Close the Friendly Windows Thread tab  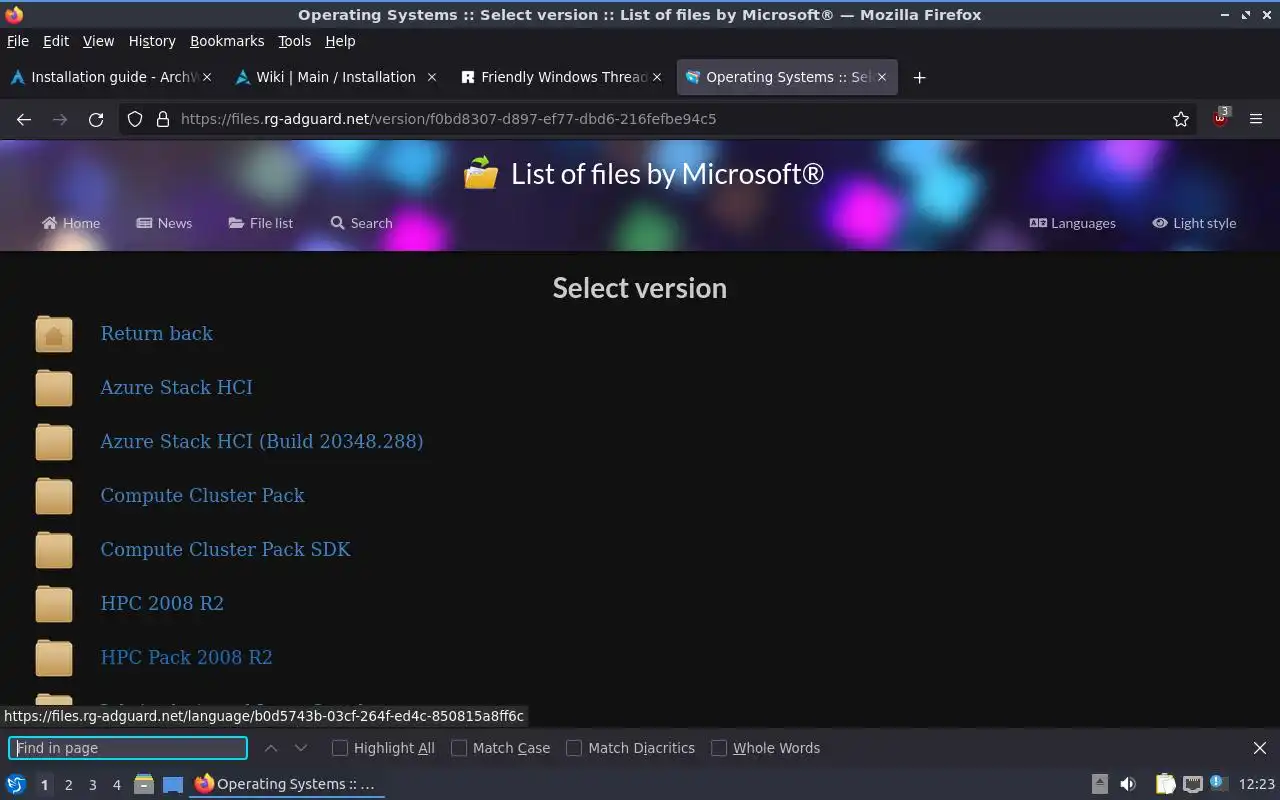(x=657, y=77)
